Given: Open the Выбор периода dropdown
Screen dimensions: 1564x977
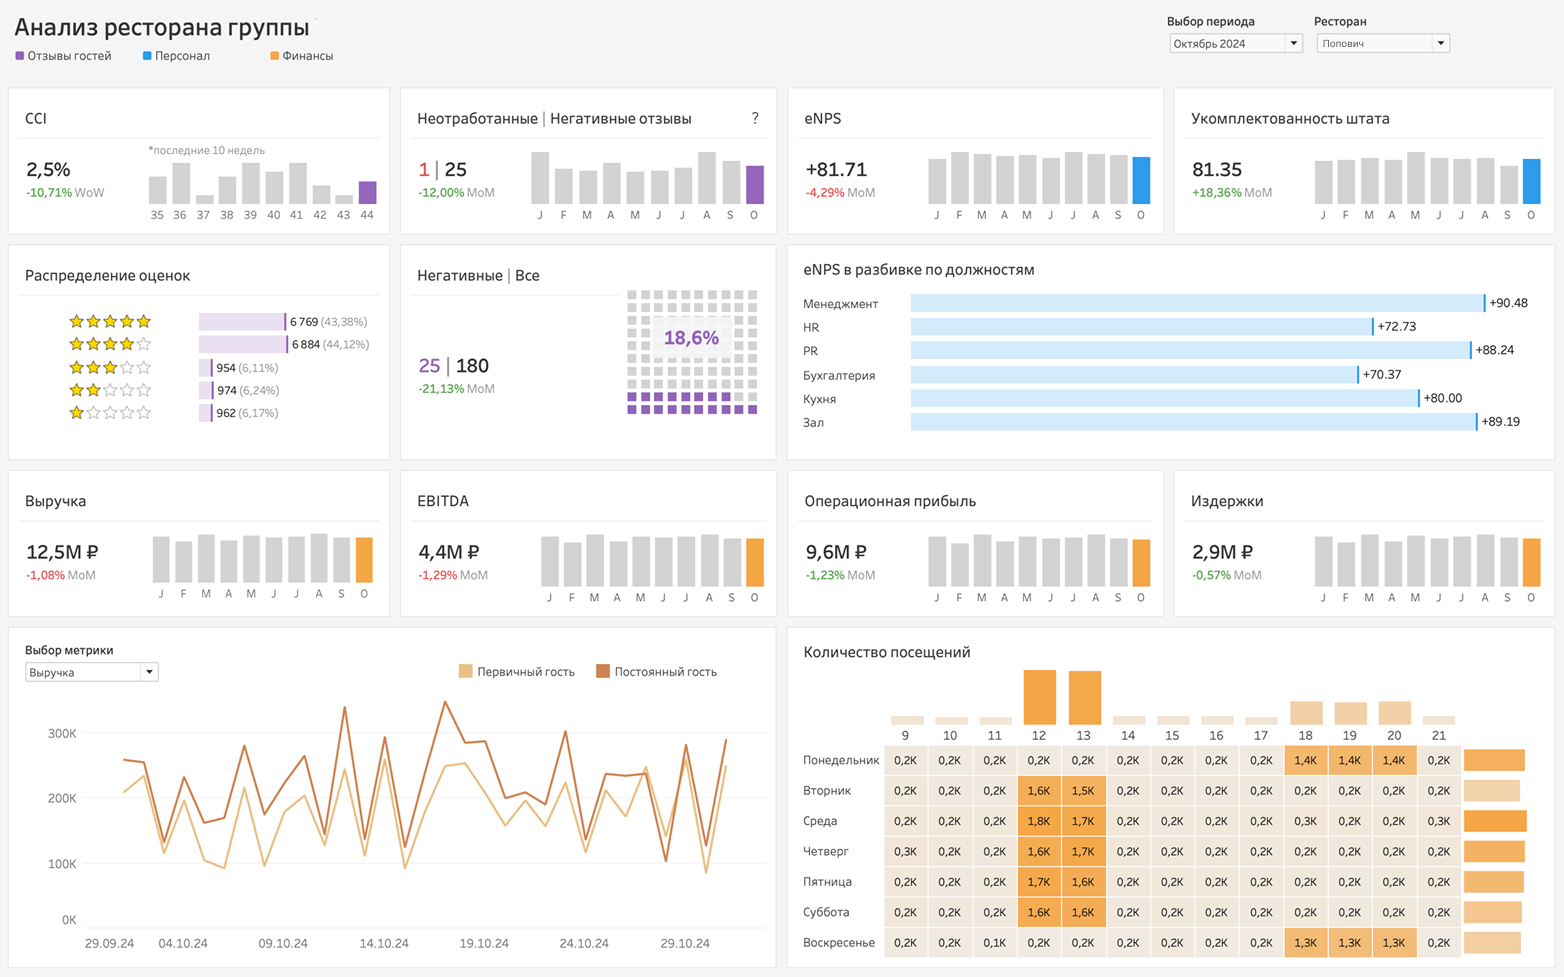Looking at the screenshot, I should coord(1236,43).
